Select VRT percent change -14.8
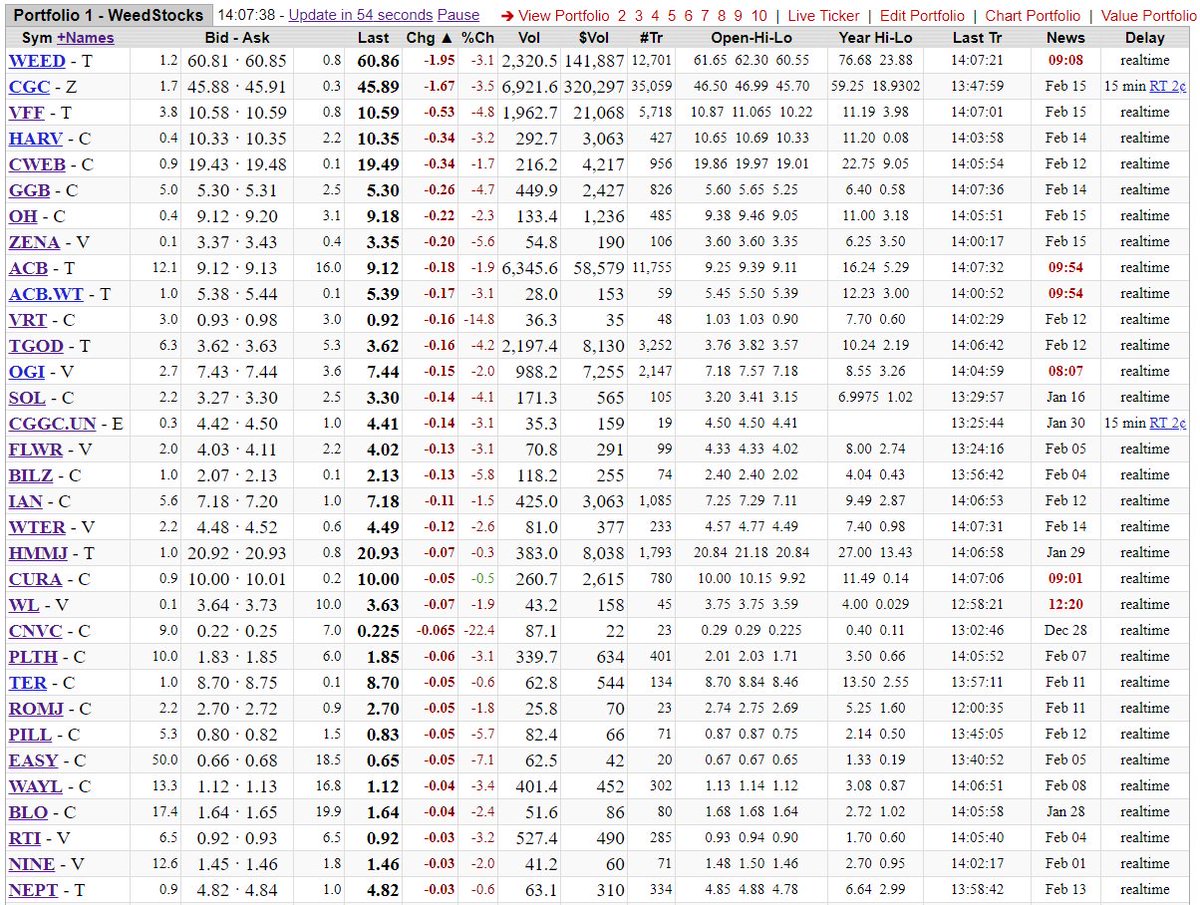This screenshot has width=1200, height=905. [x=478, y=320]
